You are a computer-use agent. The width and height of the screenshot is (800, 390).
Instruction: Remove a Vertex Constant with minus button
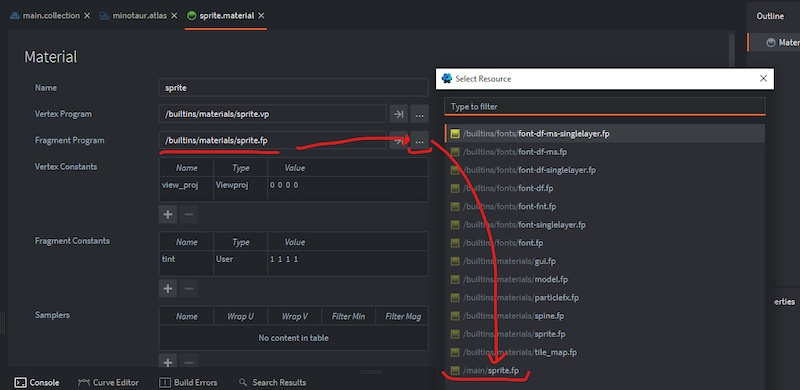[x=189, y=214]
